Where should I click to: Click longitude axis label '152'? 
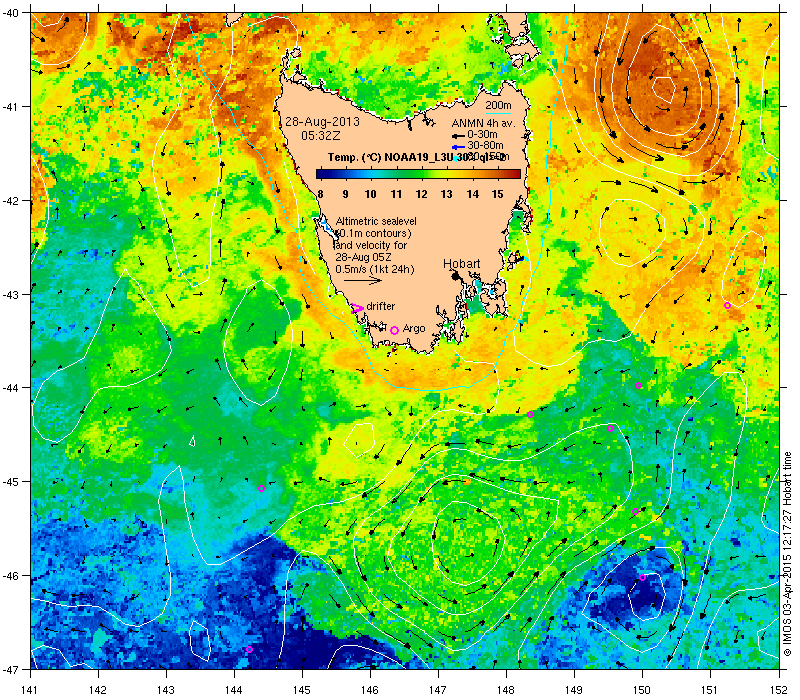coord(779,690)
